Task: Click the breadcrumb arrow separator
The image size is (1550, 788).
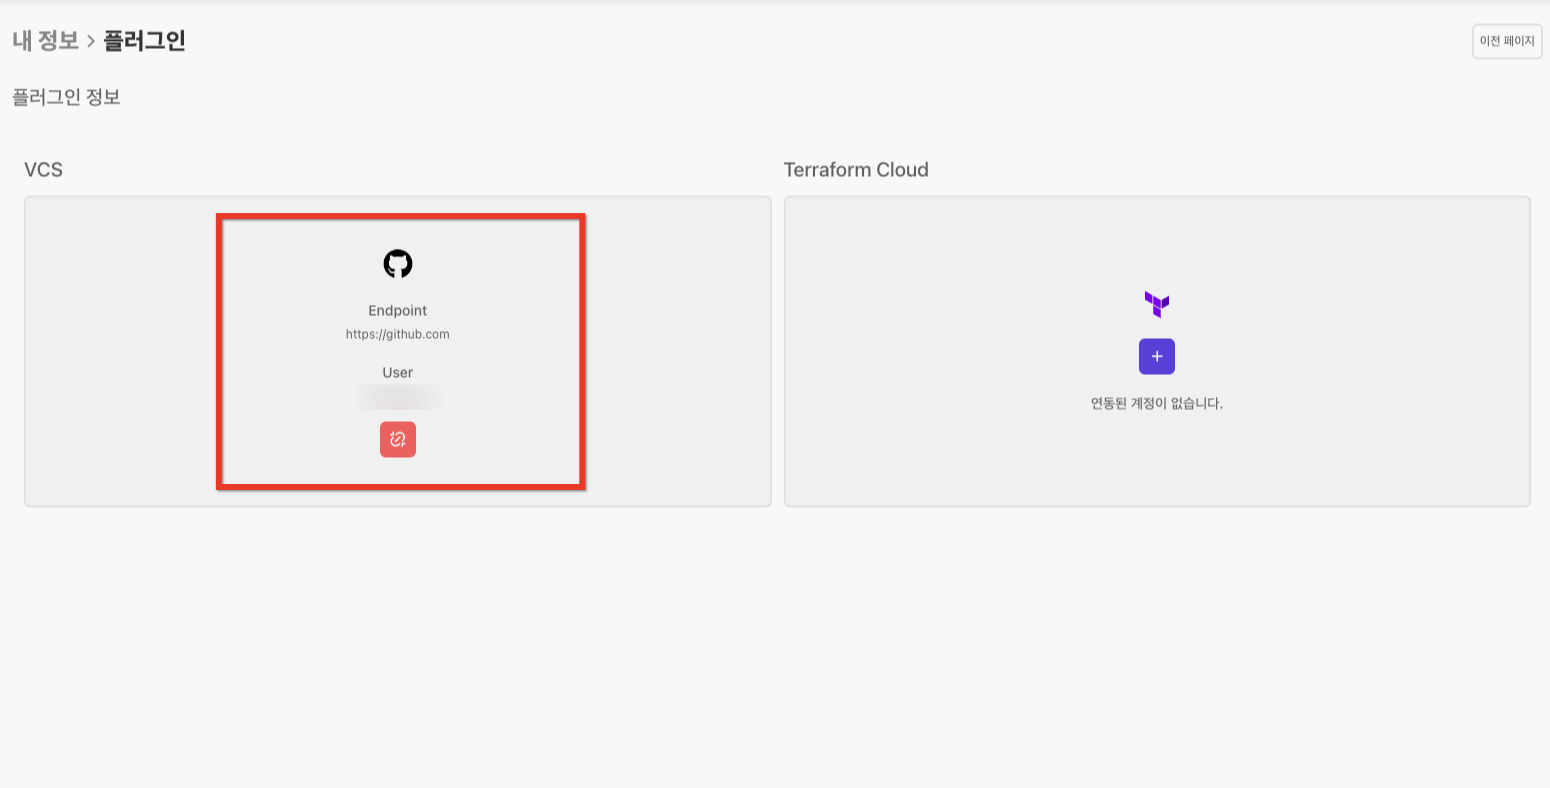Action: pos(91,42)
